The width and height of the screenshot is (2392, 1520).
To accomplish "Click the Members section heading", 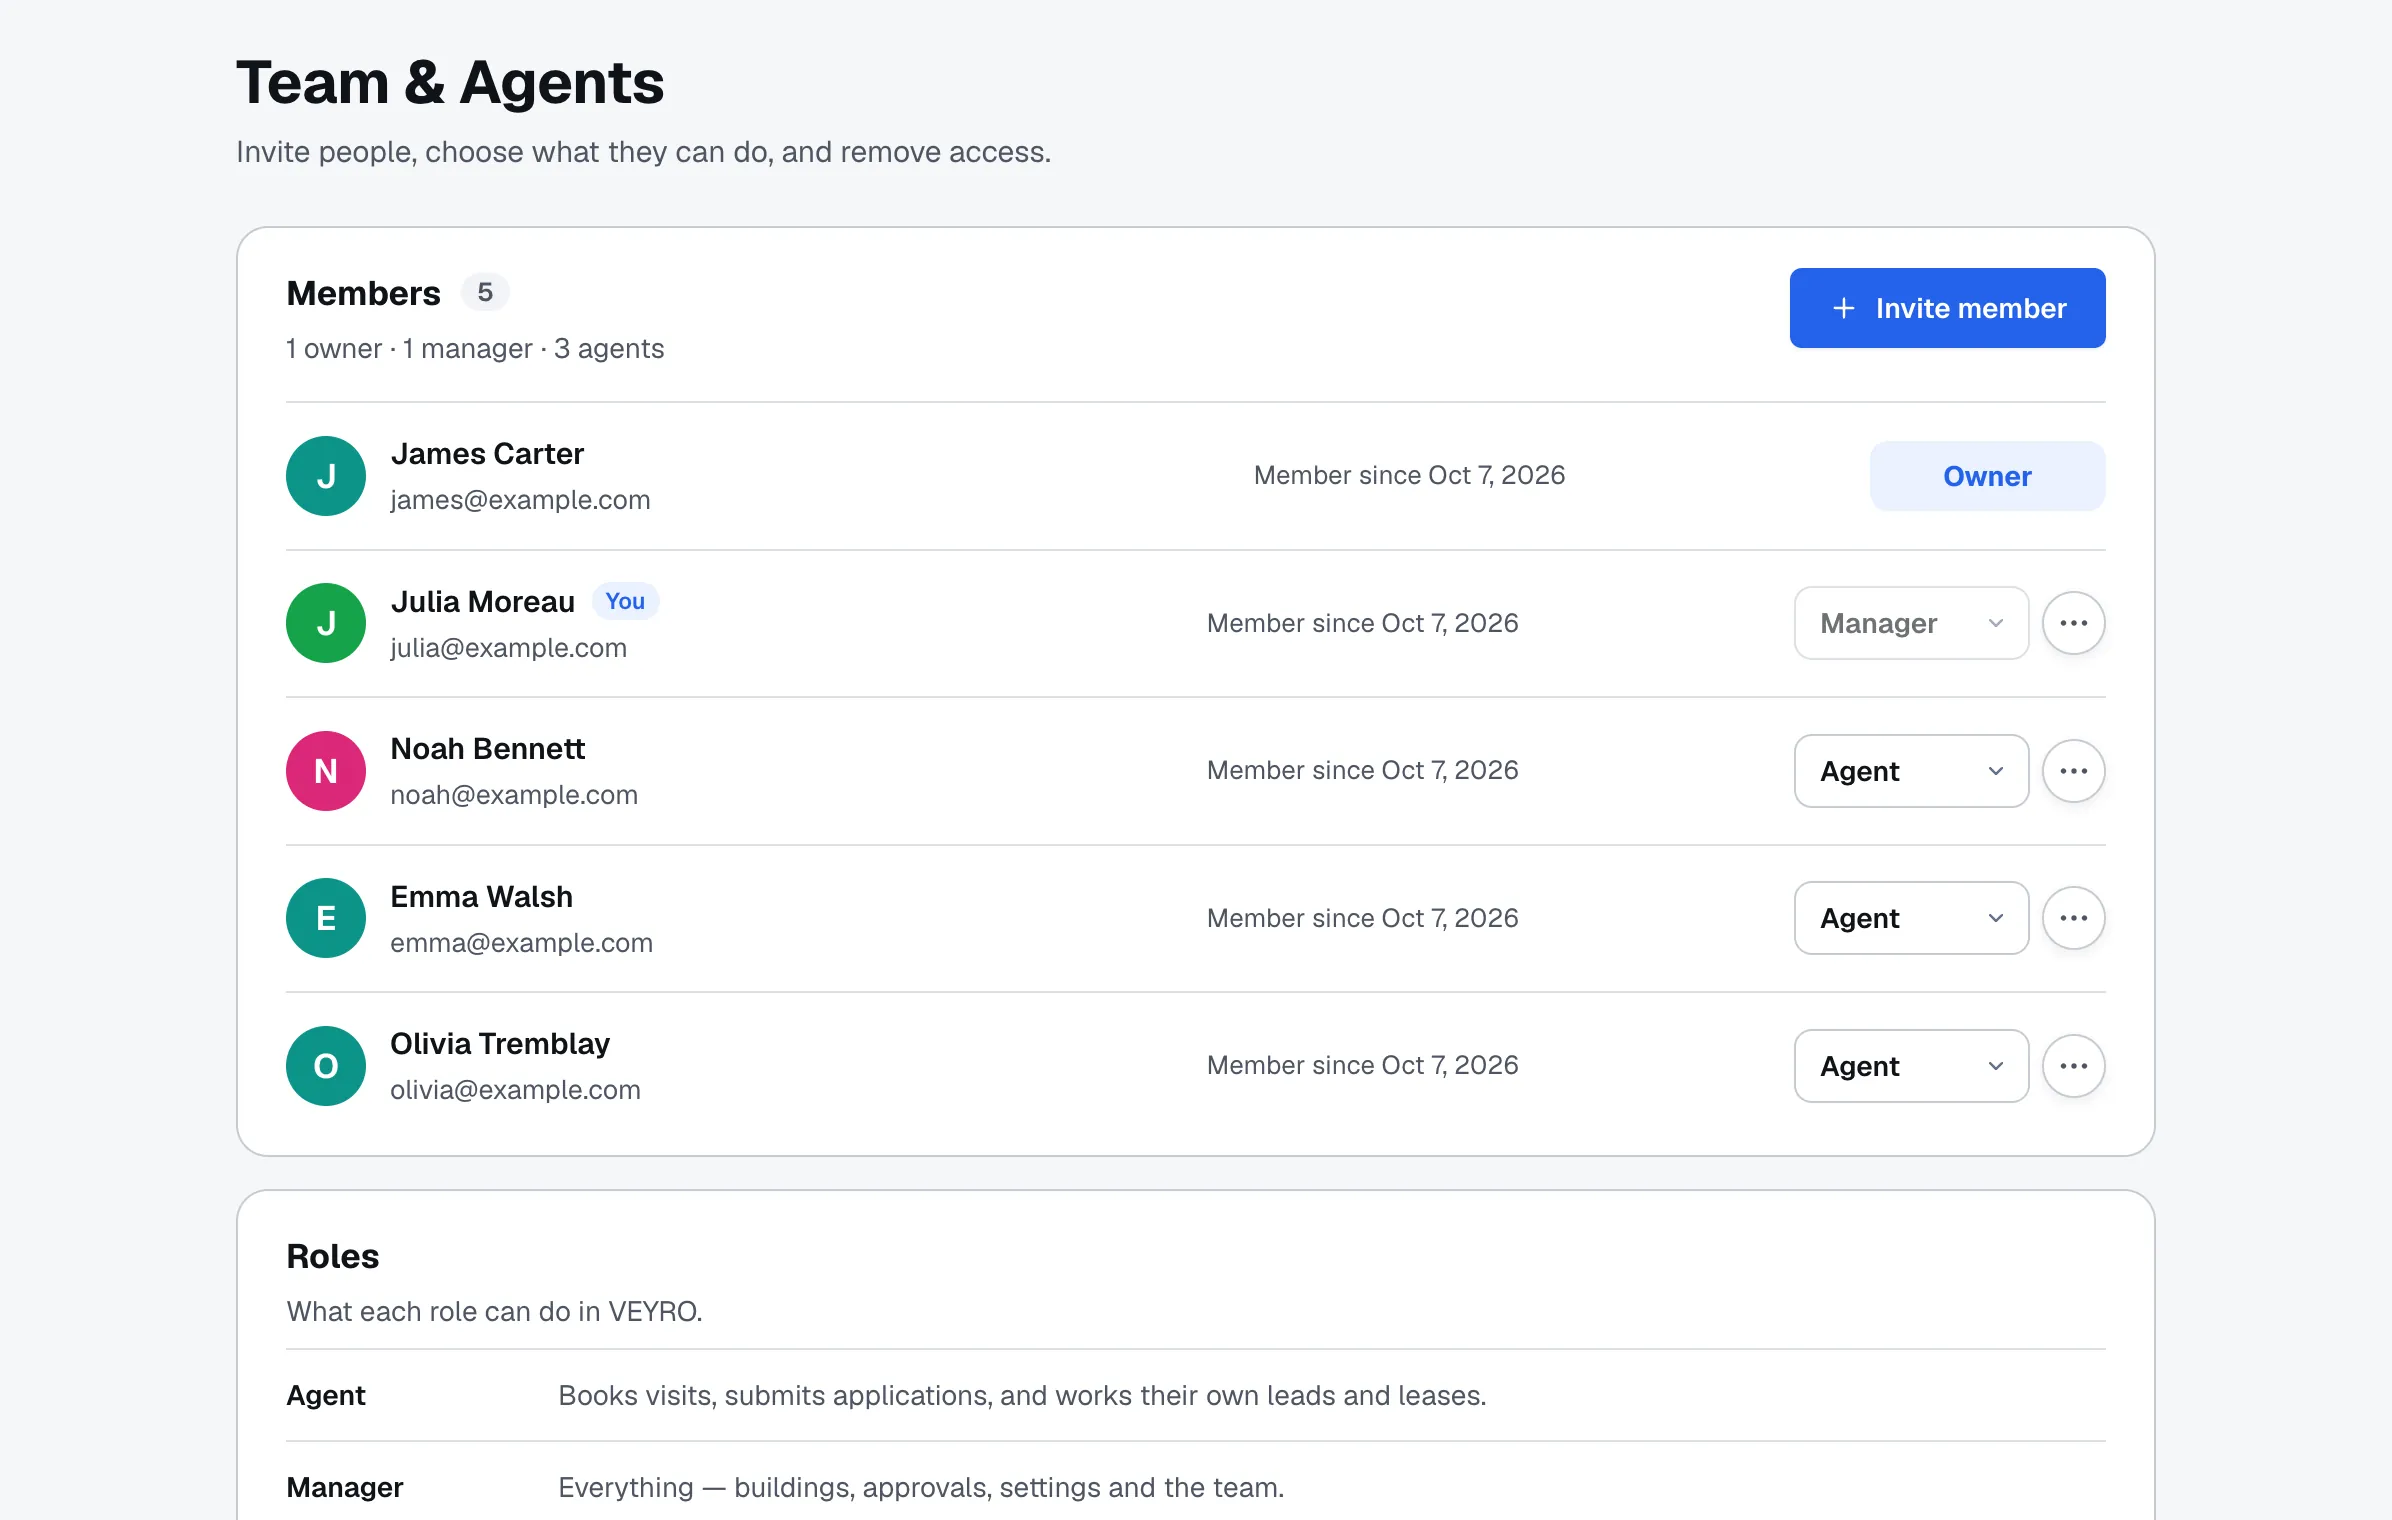I will [x=364, y=293].
